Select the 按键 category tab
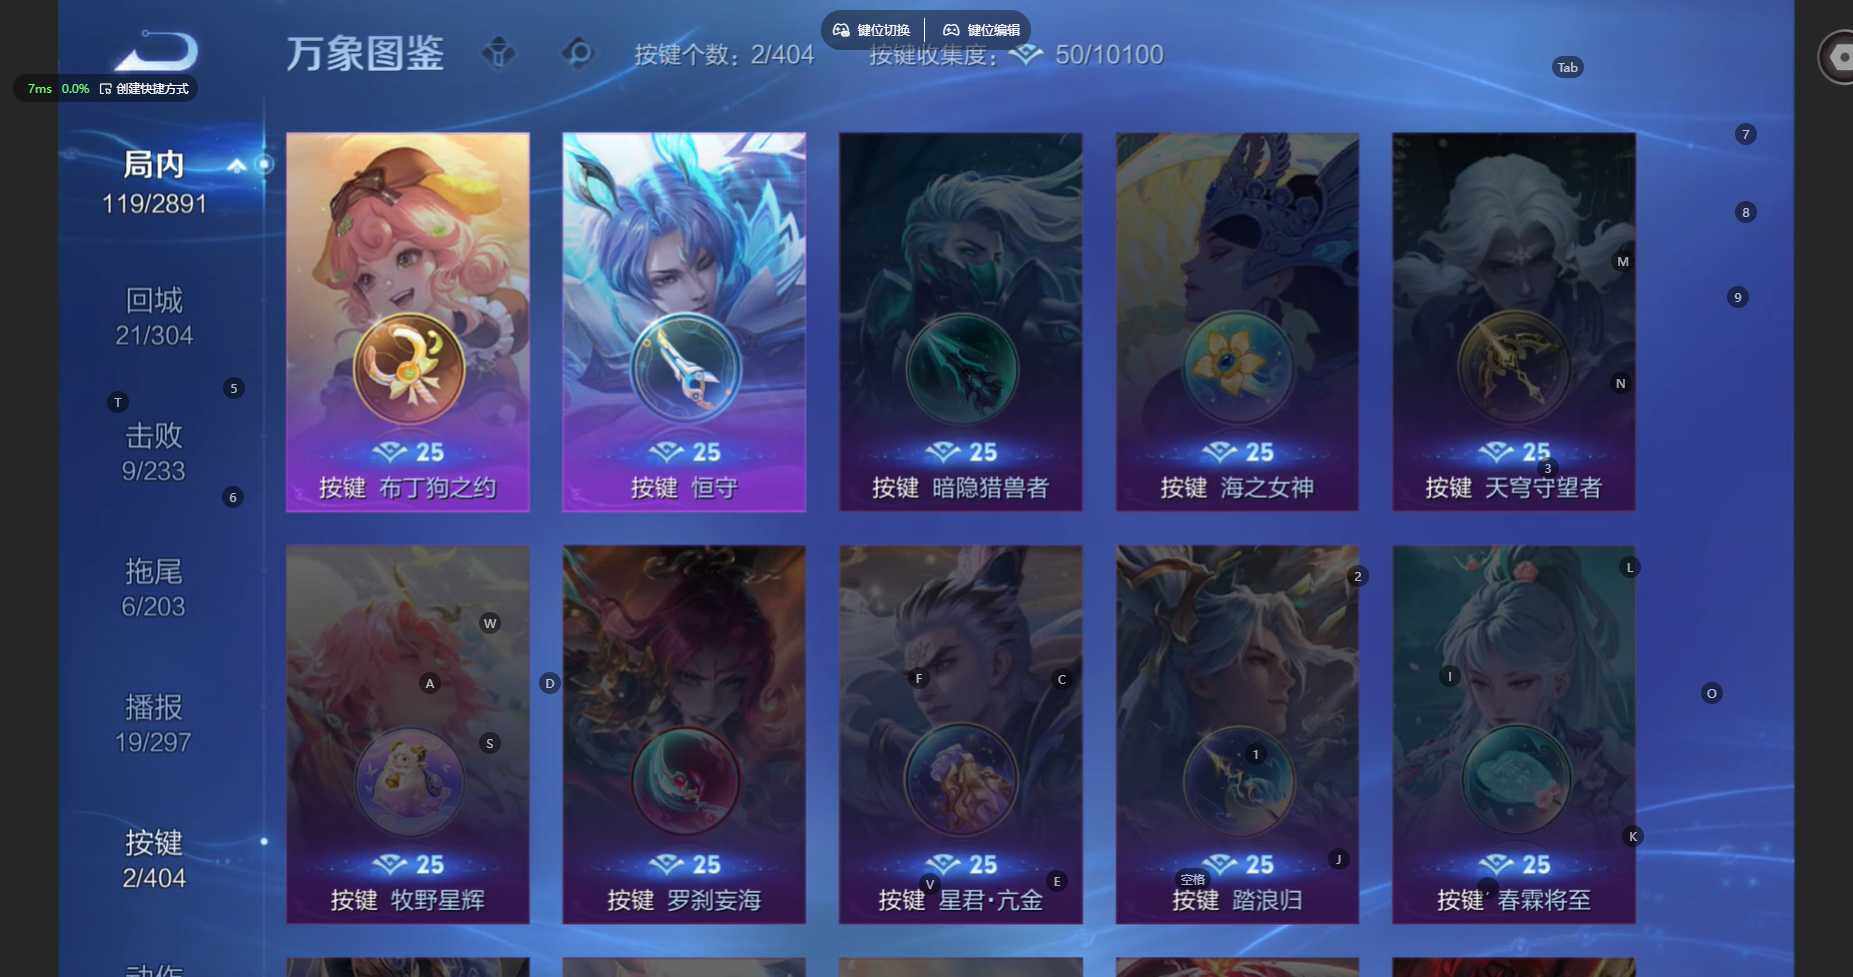Viewport: 1853px width, 977px height. 154,860
